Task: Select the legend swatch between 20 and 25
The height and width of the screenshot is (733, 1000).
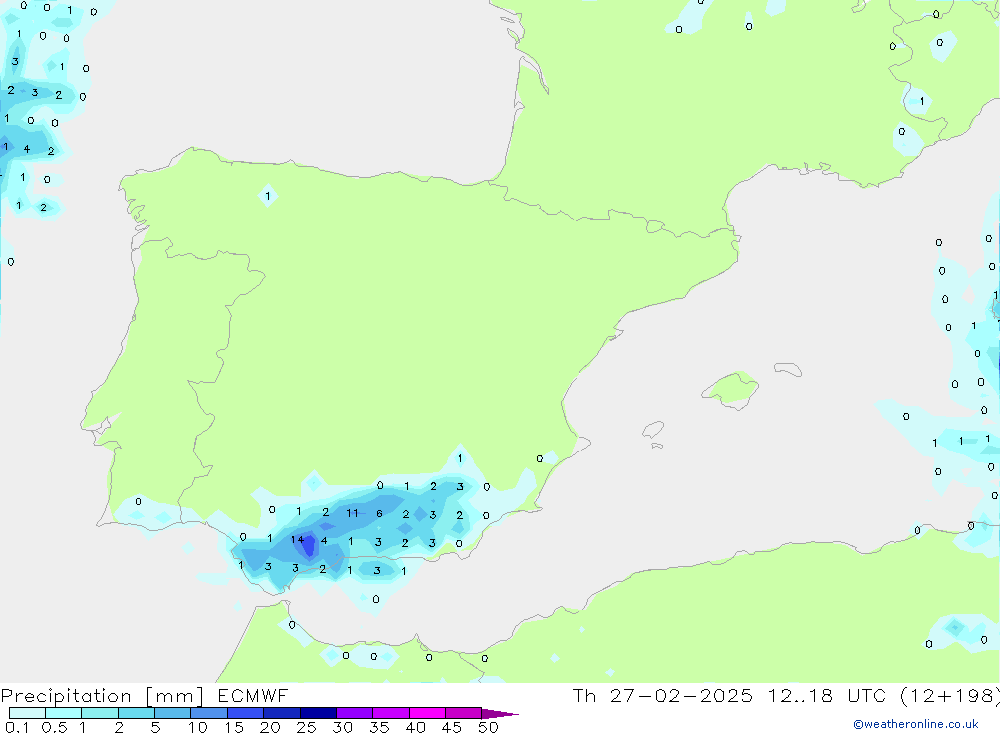Action: (281, 713)
